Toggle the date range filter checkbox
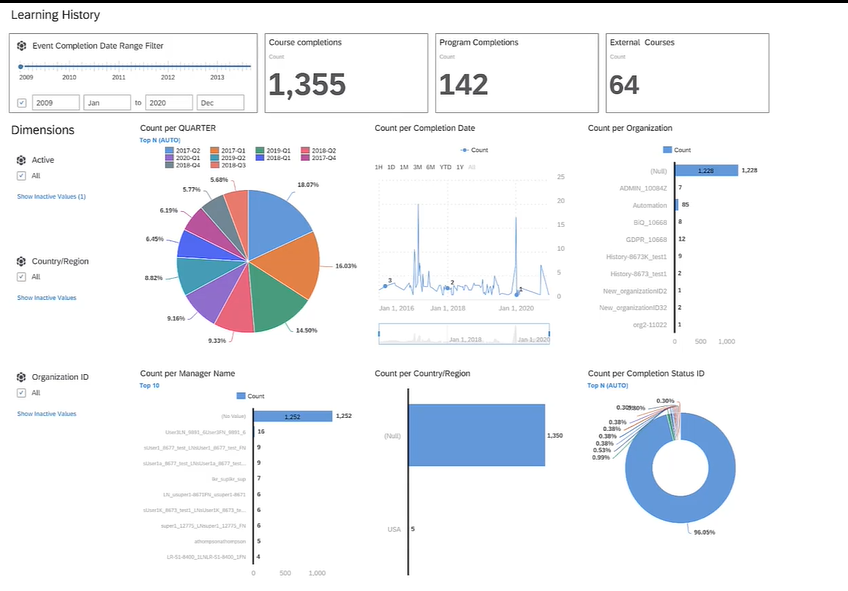Image resolution: width=848 pixels, height=591 pixels. pos(22,103)
